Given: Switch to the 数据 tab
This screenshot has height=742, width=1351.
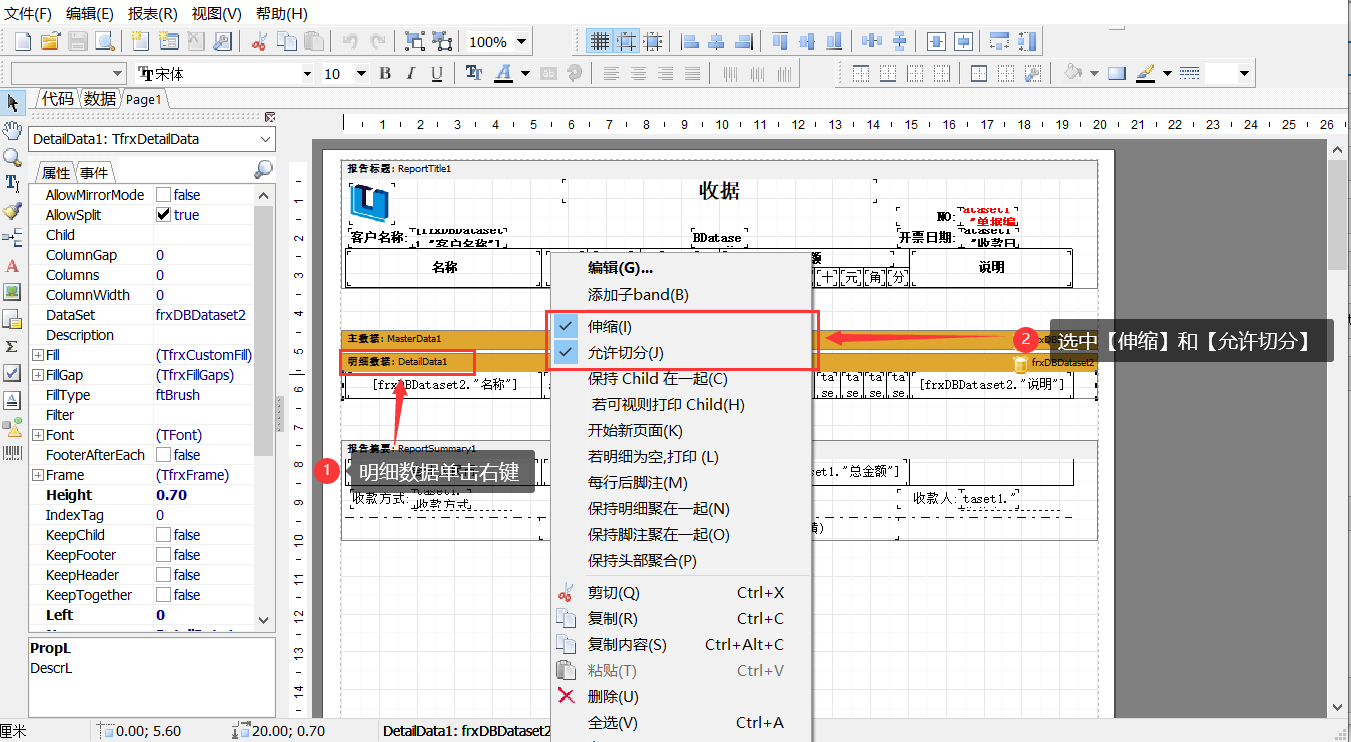Looking at the screenshot, I should 99,98.
